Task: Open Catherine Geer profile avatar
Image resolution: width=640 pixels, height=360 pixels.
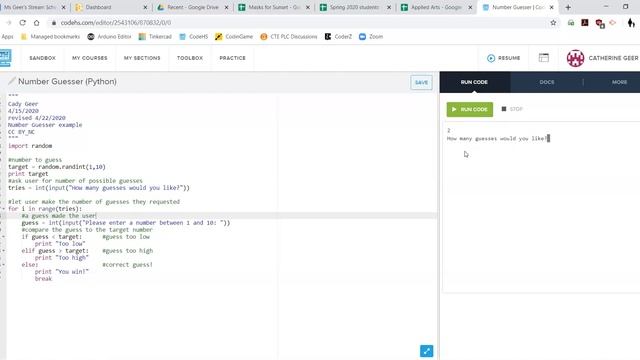Action: pos(575,58)
